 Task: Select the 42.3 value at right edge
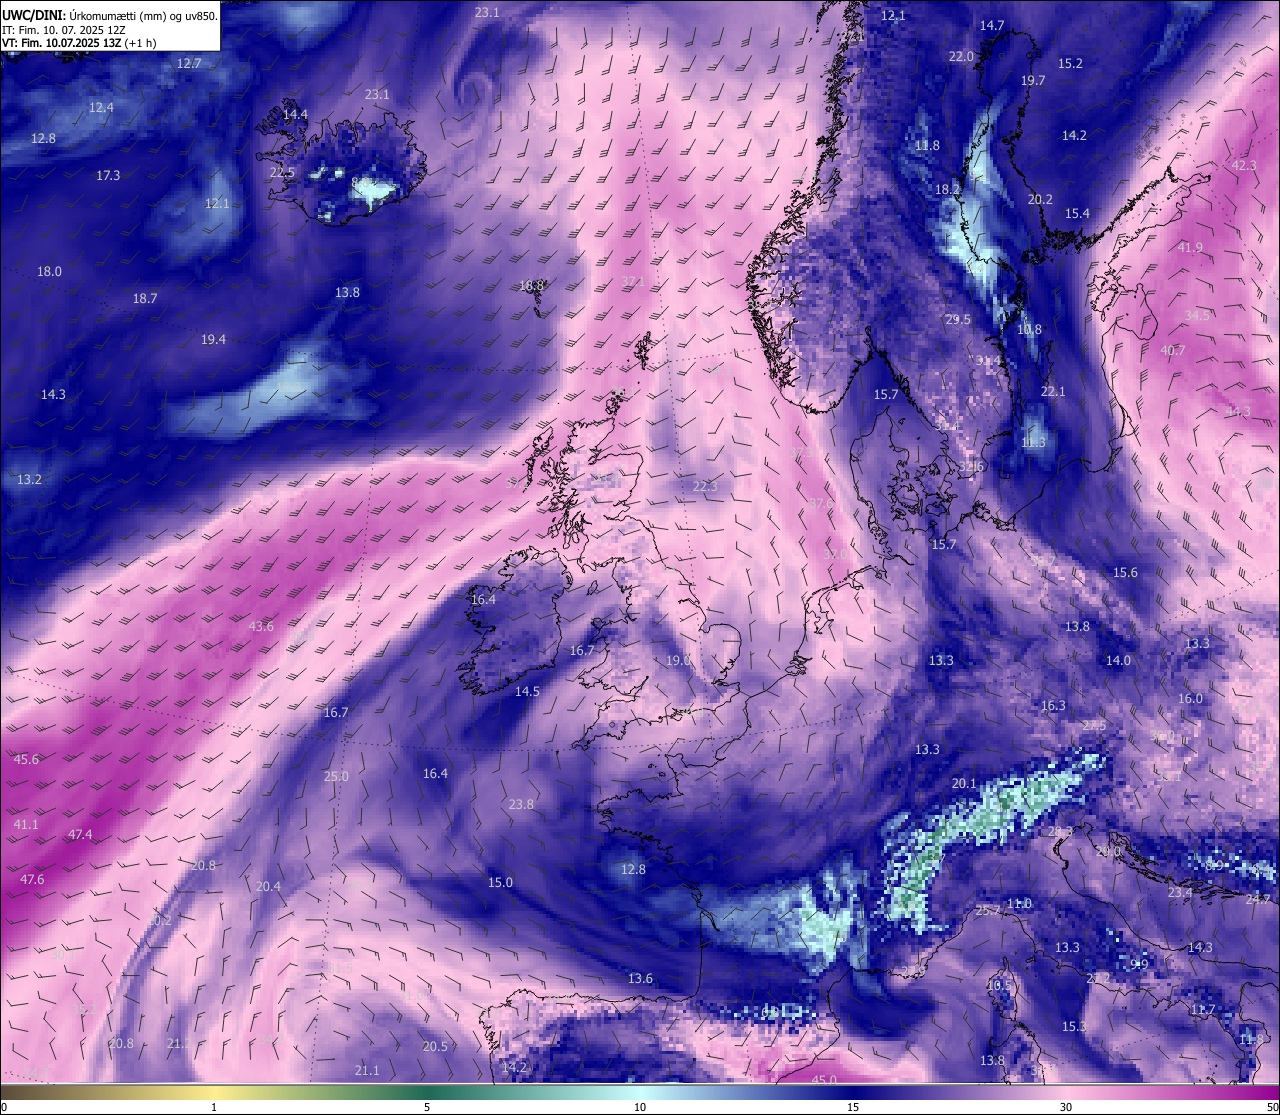click(1244, 165)
